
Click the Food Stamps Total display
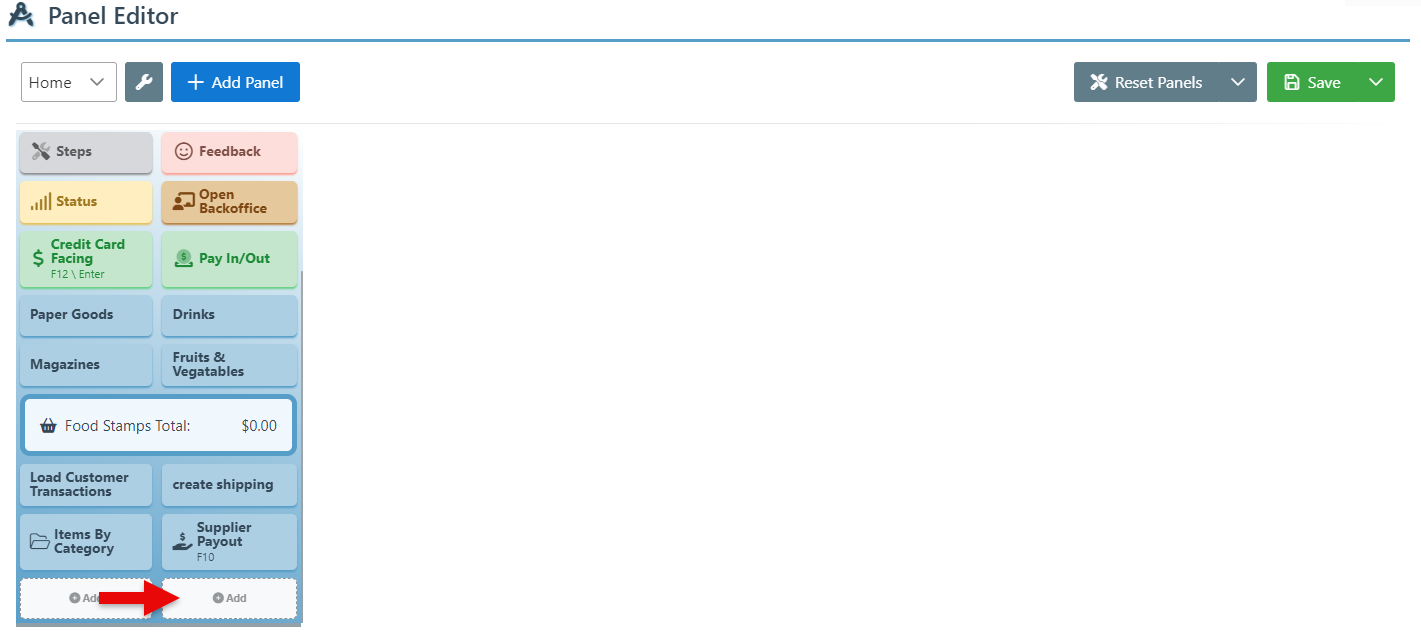pyautogui.click(x=159, y=426)
